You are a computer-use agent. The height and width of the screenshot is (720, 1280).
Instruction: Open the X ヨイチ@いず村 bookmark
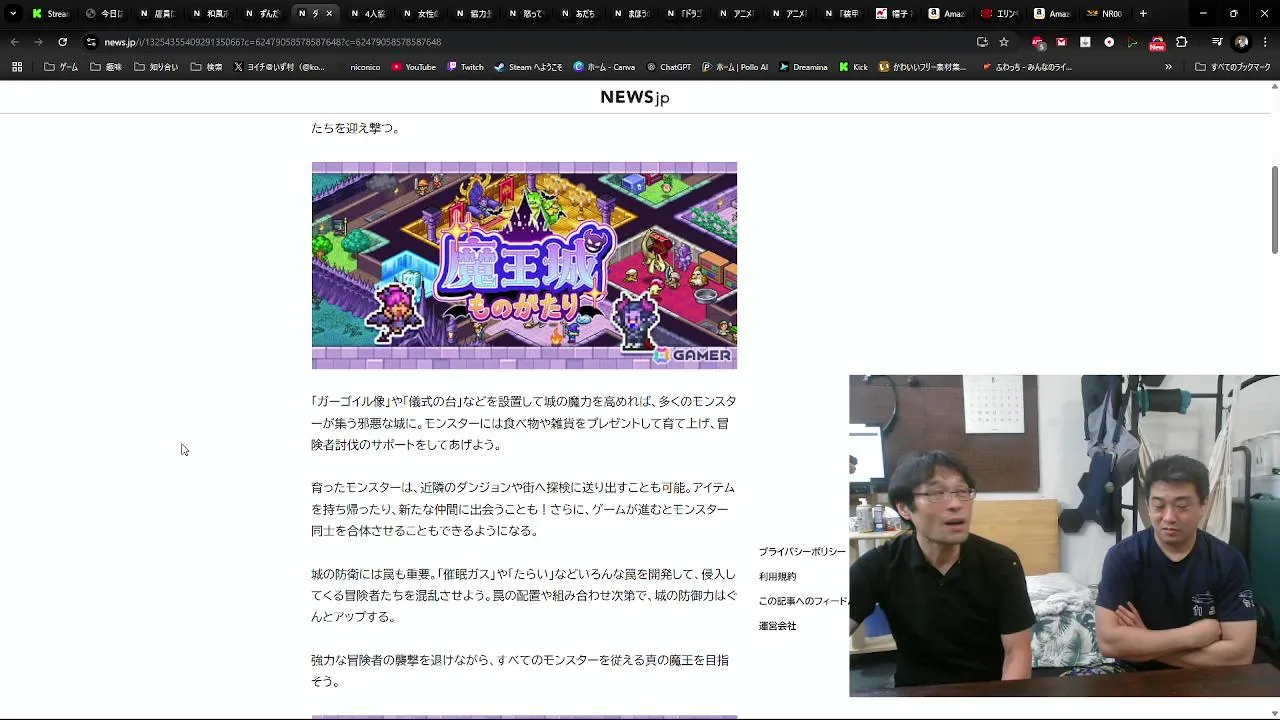click(x=279, y=67)
